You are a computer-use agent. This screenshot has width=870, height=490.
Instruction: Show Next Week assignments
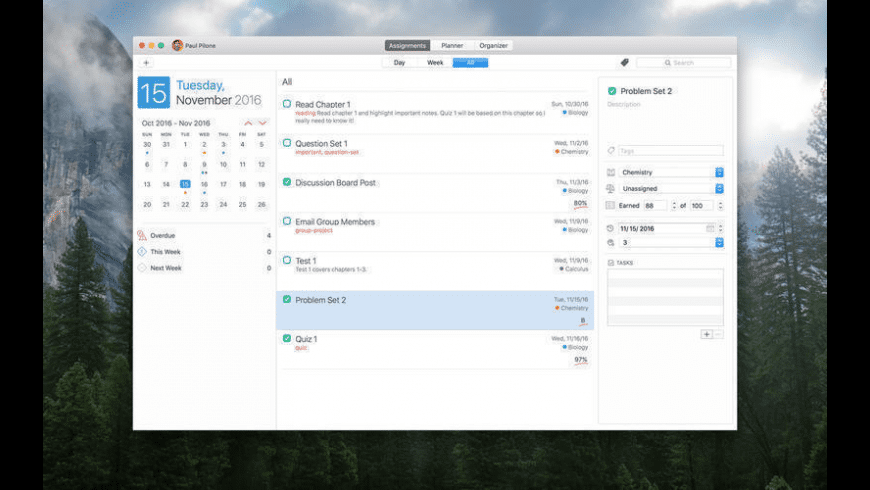204,268
